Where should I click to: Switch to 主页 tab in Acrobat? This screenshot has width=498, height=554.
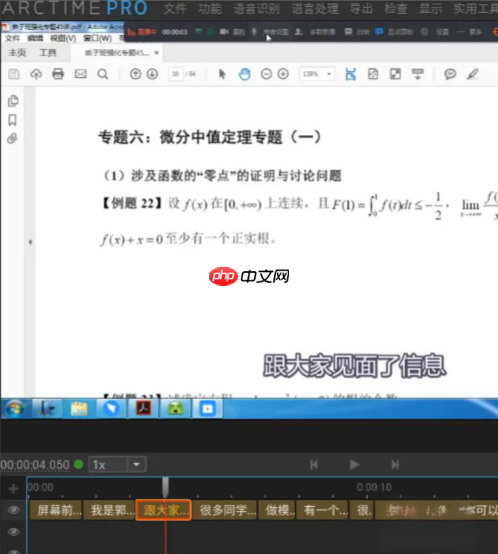point(17,53)
